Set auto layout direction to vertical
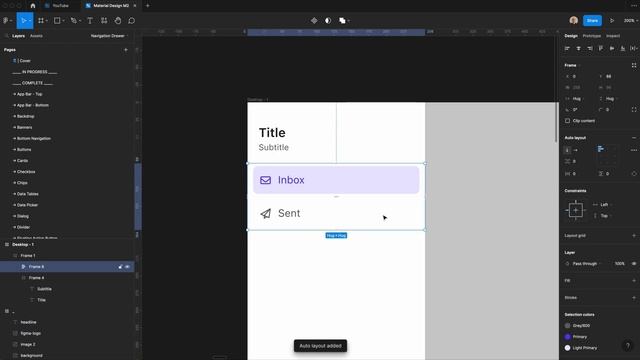This screenshot has width=640, height=360. (x=567, y=150)
